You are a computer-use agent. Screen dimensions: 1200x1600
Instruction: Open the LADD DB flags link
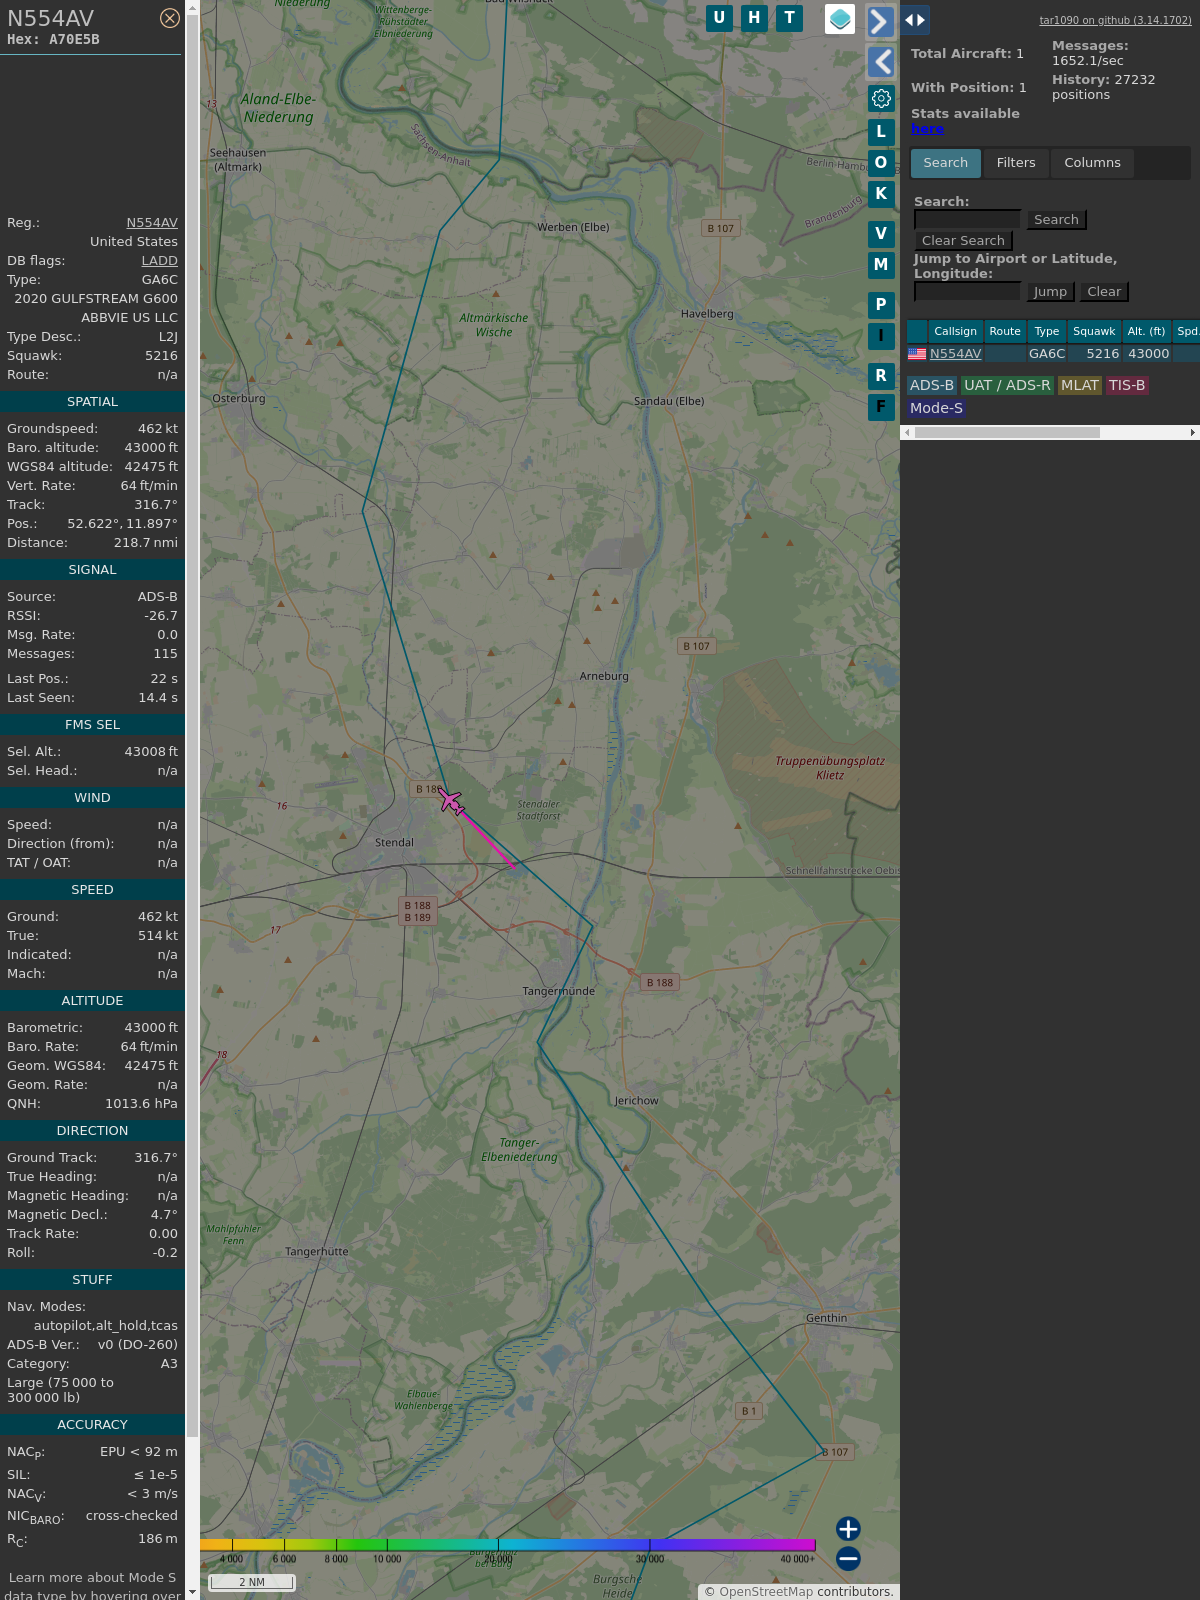(x=159, y=261)
